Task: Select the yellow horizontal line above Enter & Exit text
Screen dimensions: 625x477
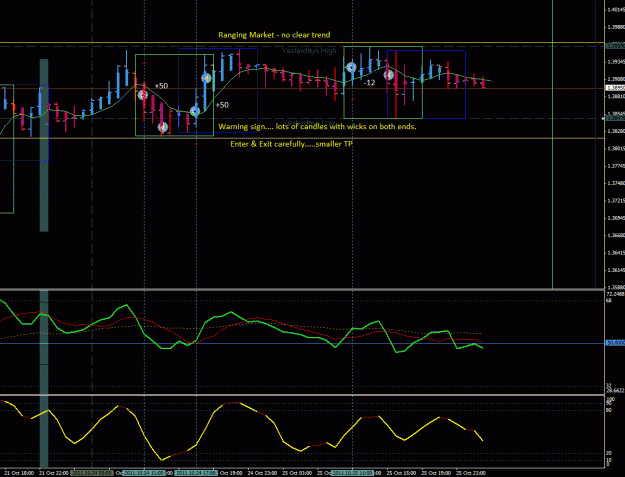Action: (302, 138)
